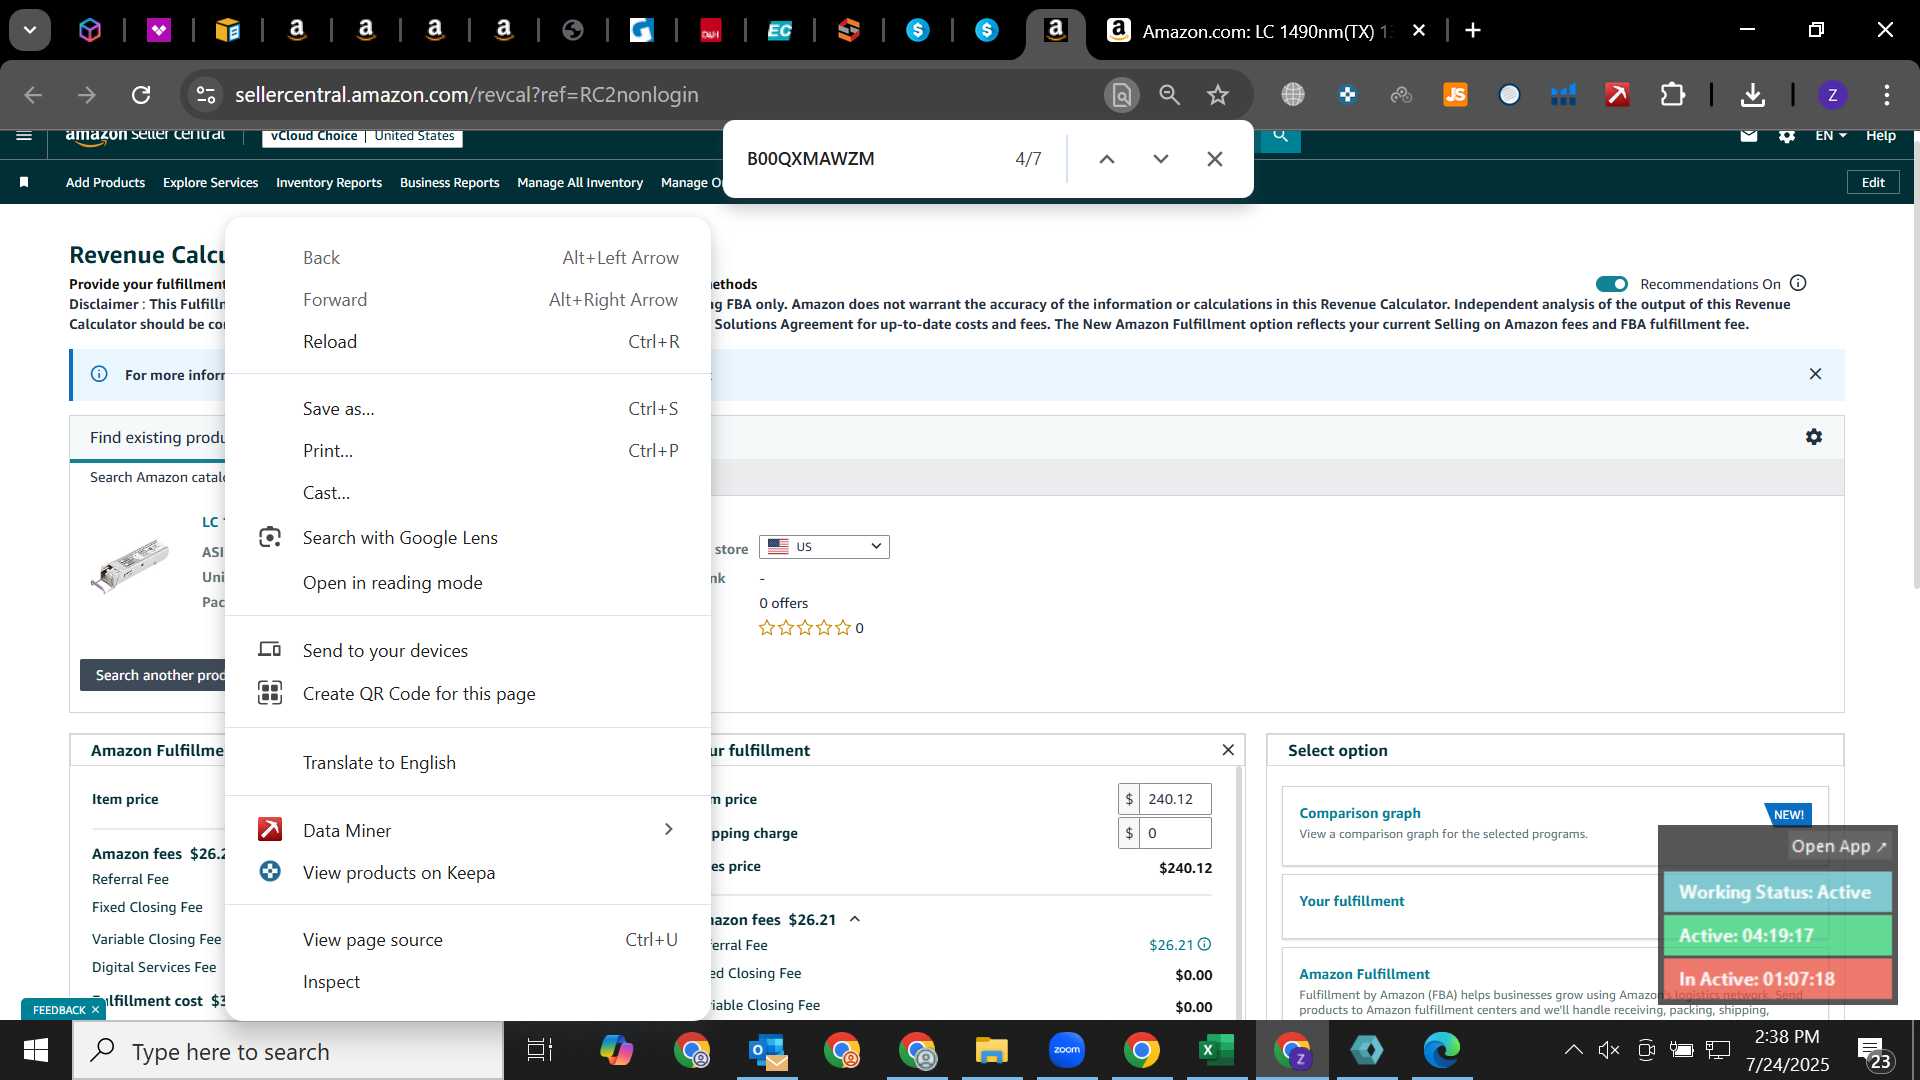Screen dimensions: 1920x1080
Task: Choose Print... in context menu
Action: pyautogui.click(x=467, y=451)
